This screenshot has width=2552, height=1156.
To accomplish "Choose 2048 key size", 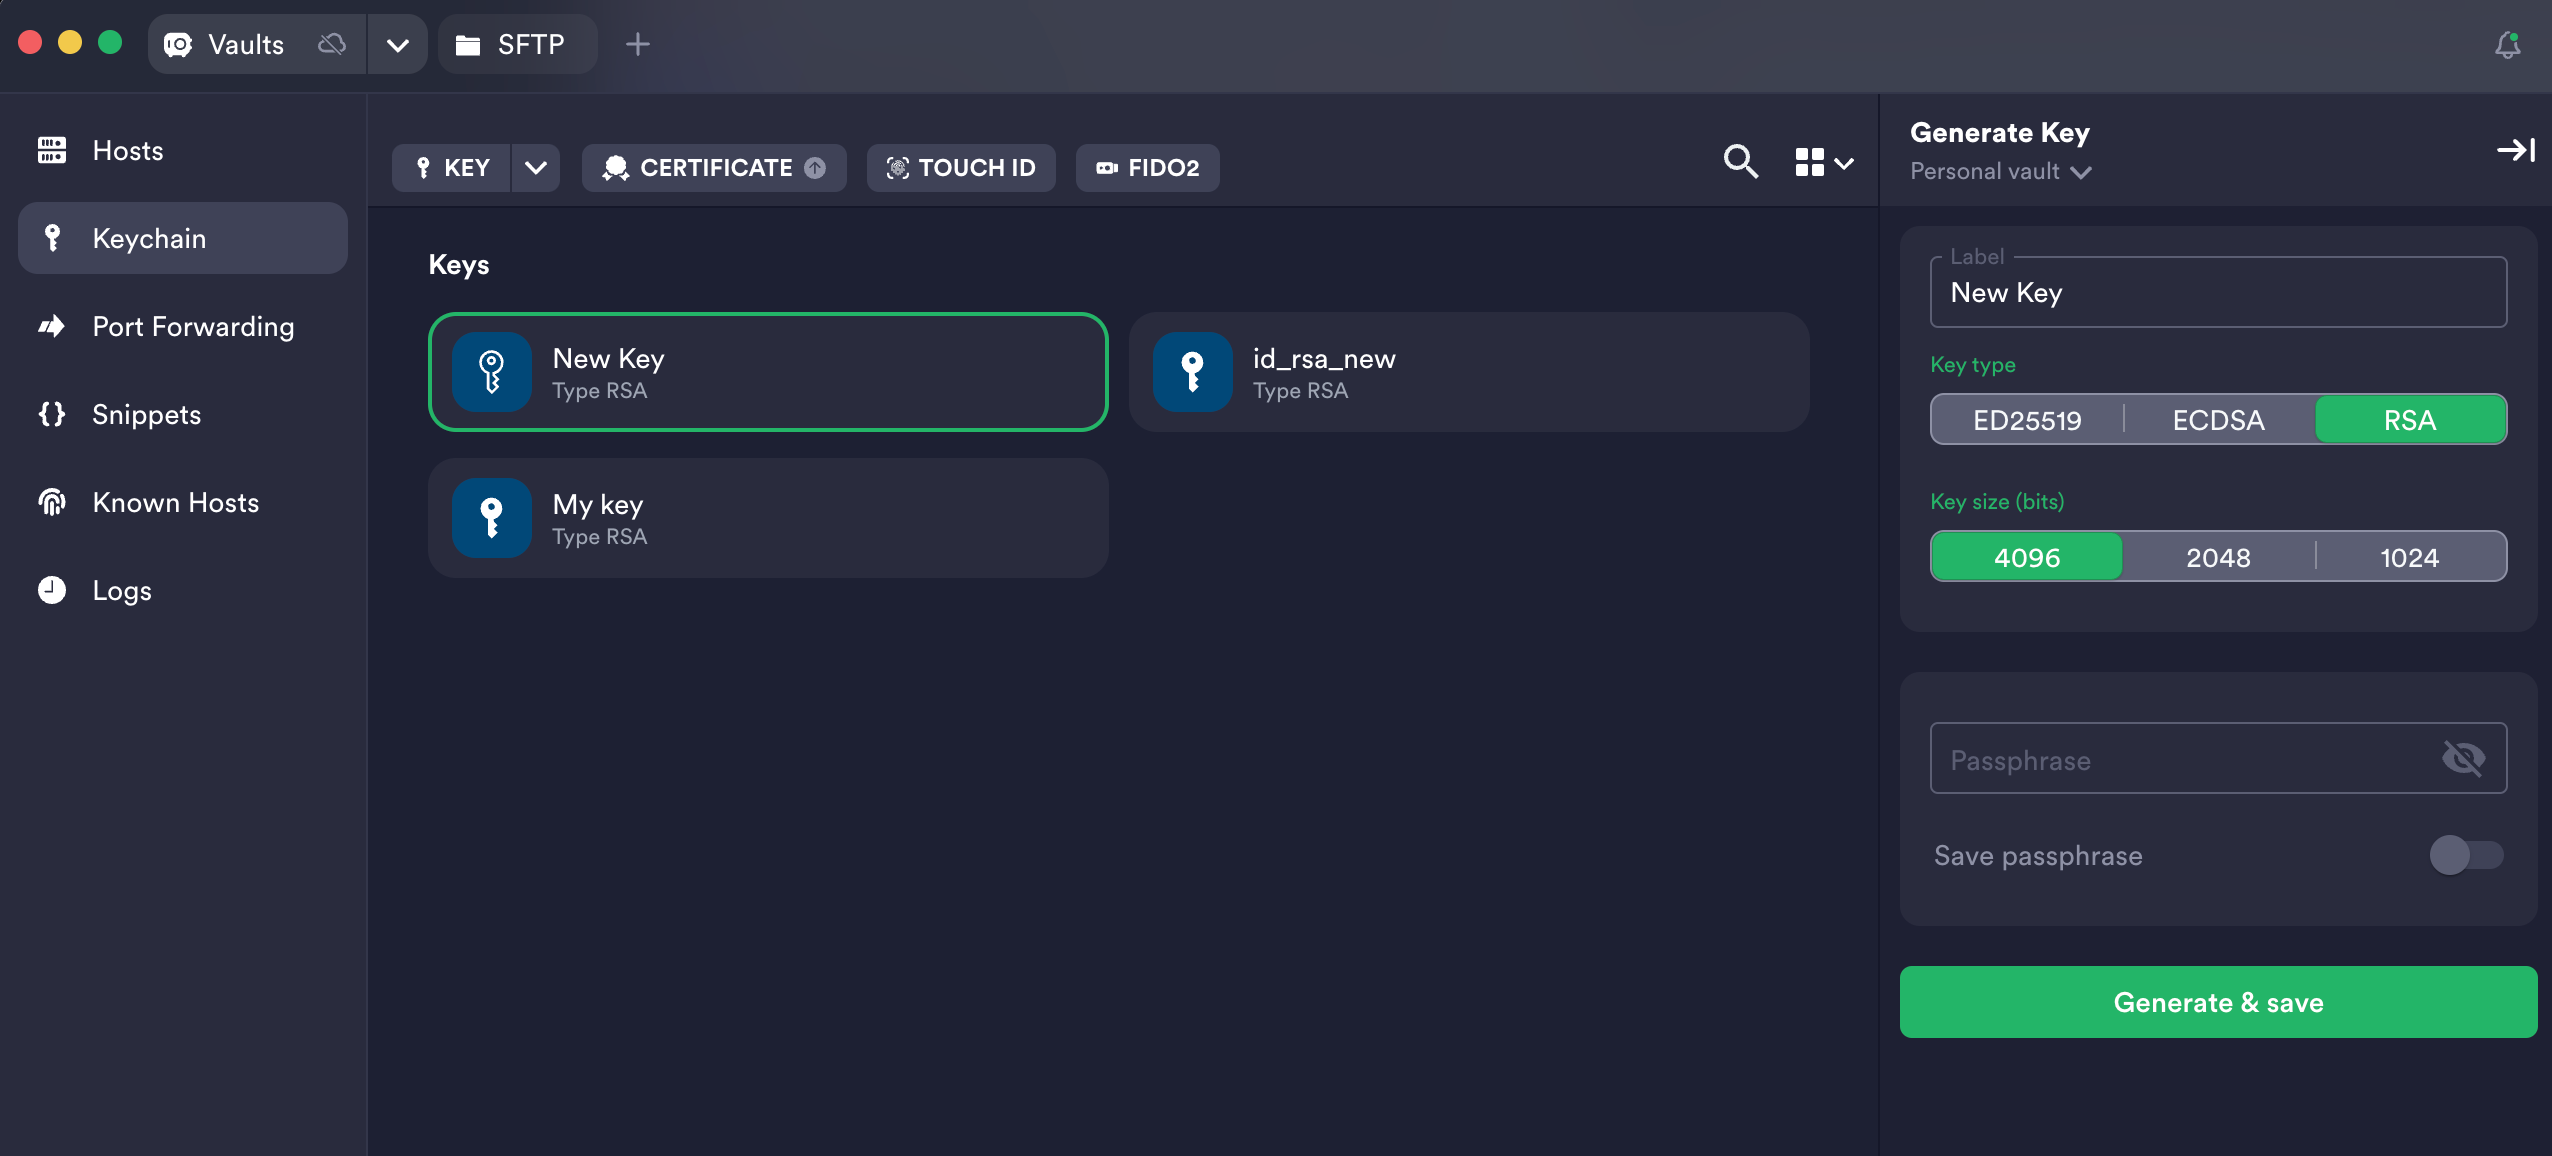I will [2218, 557].
